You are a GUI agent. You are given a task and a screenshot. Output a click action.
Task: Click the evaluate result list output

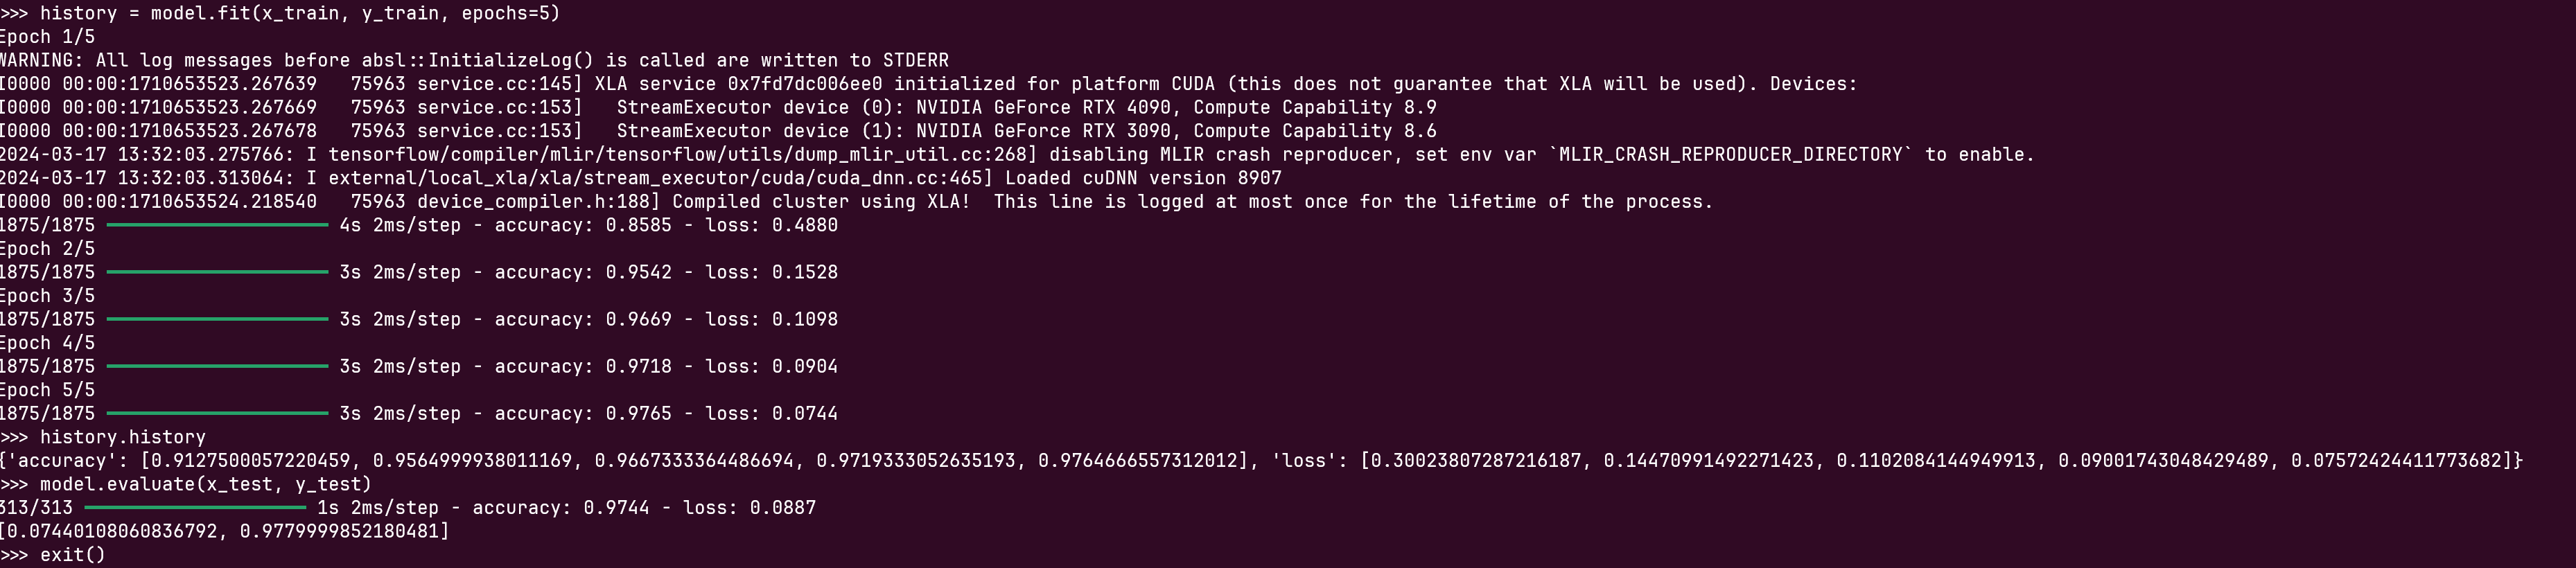[x=225, y=531]
